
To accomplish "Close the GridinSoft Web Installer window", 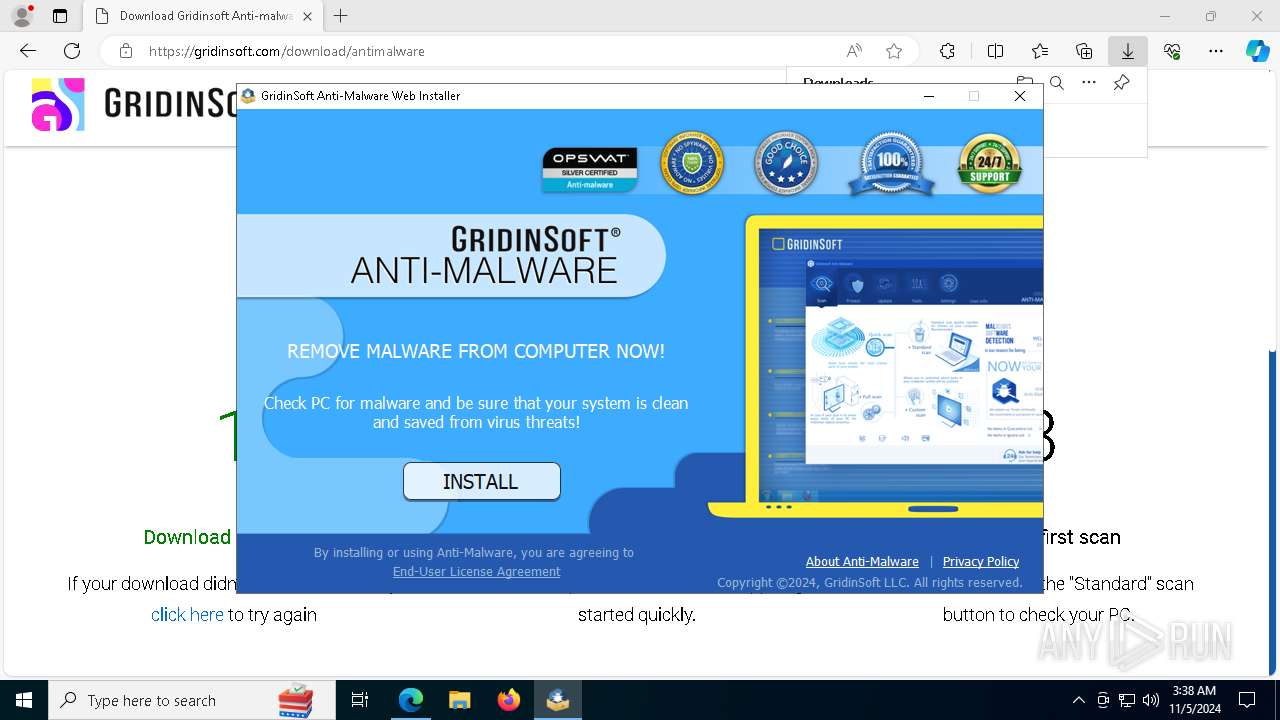I will pyautogui.click(x=1020, y=96).
